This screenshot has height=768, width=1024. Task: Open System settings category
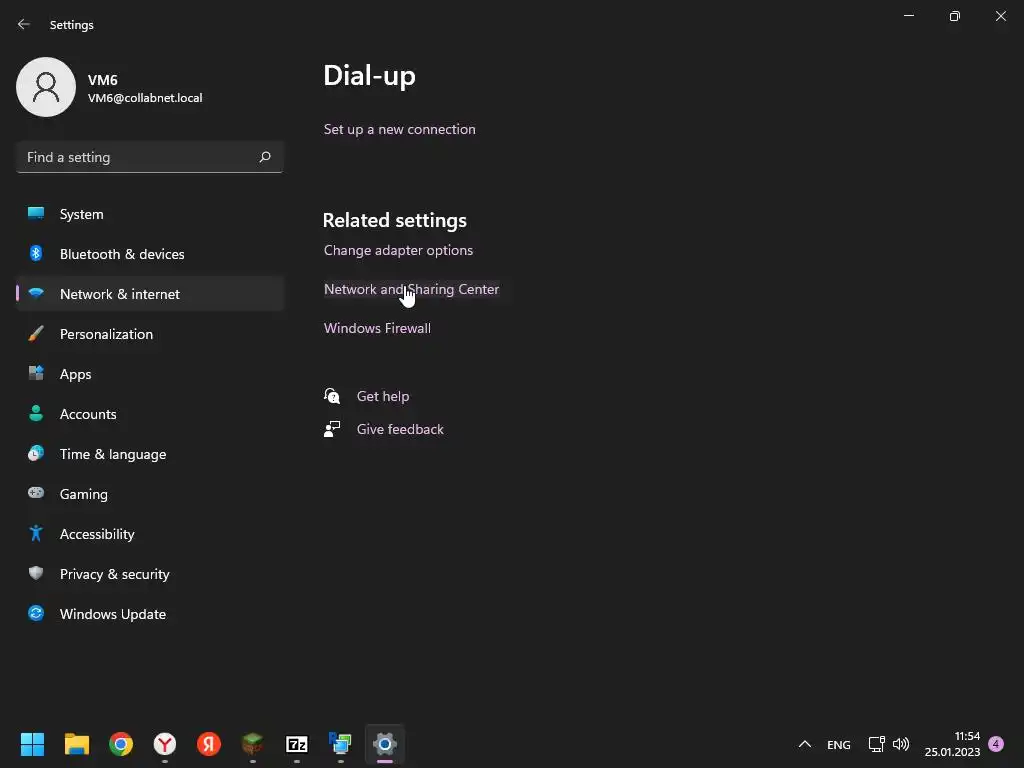(x=150, y=214)
